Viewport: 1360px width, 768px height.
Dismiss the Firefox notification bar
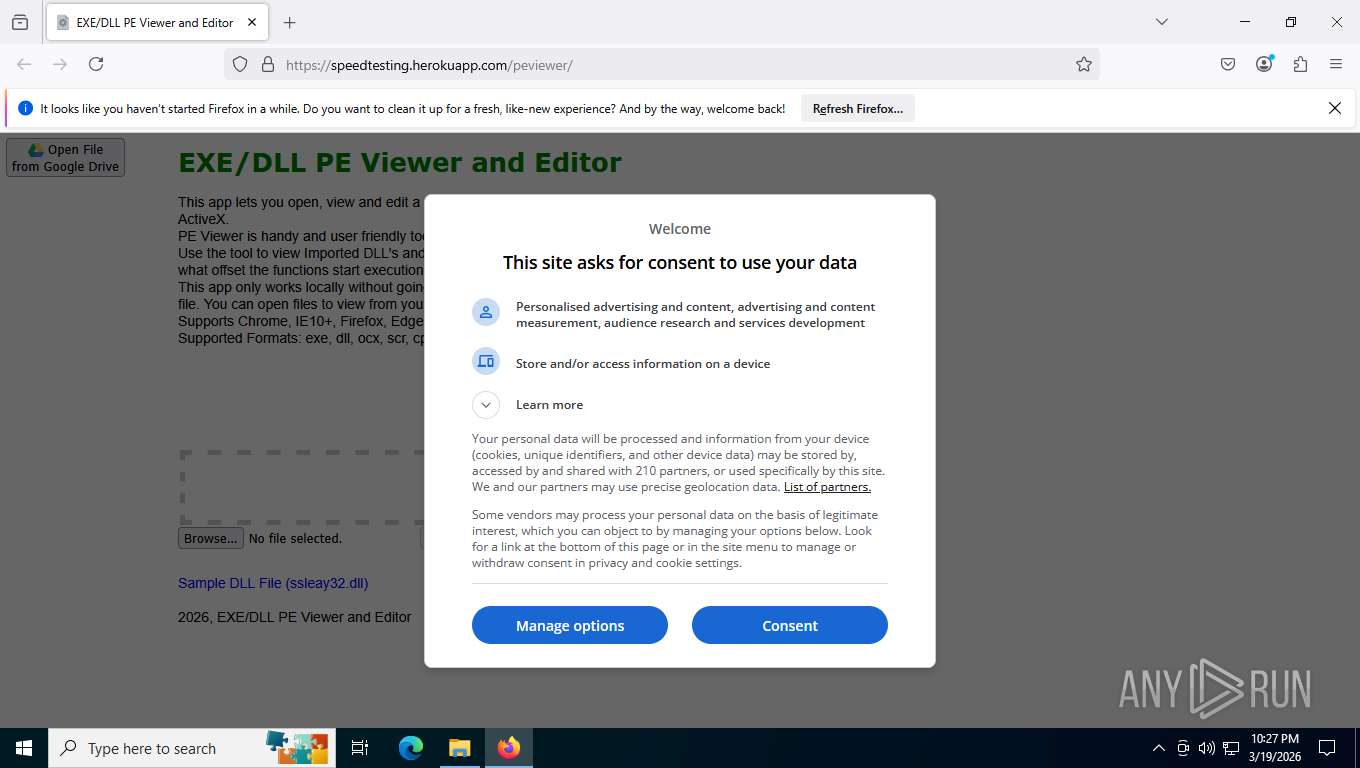(x=1334, y=108)
